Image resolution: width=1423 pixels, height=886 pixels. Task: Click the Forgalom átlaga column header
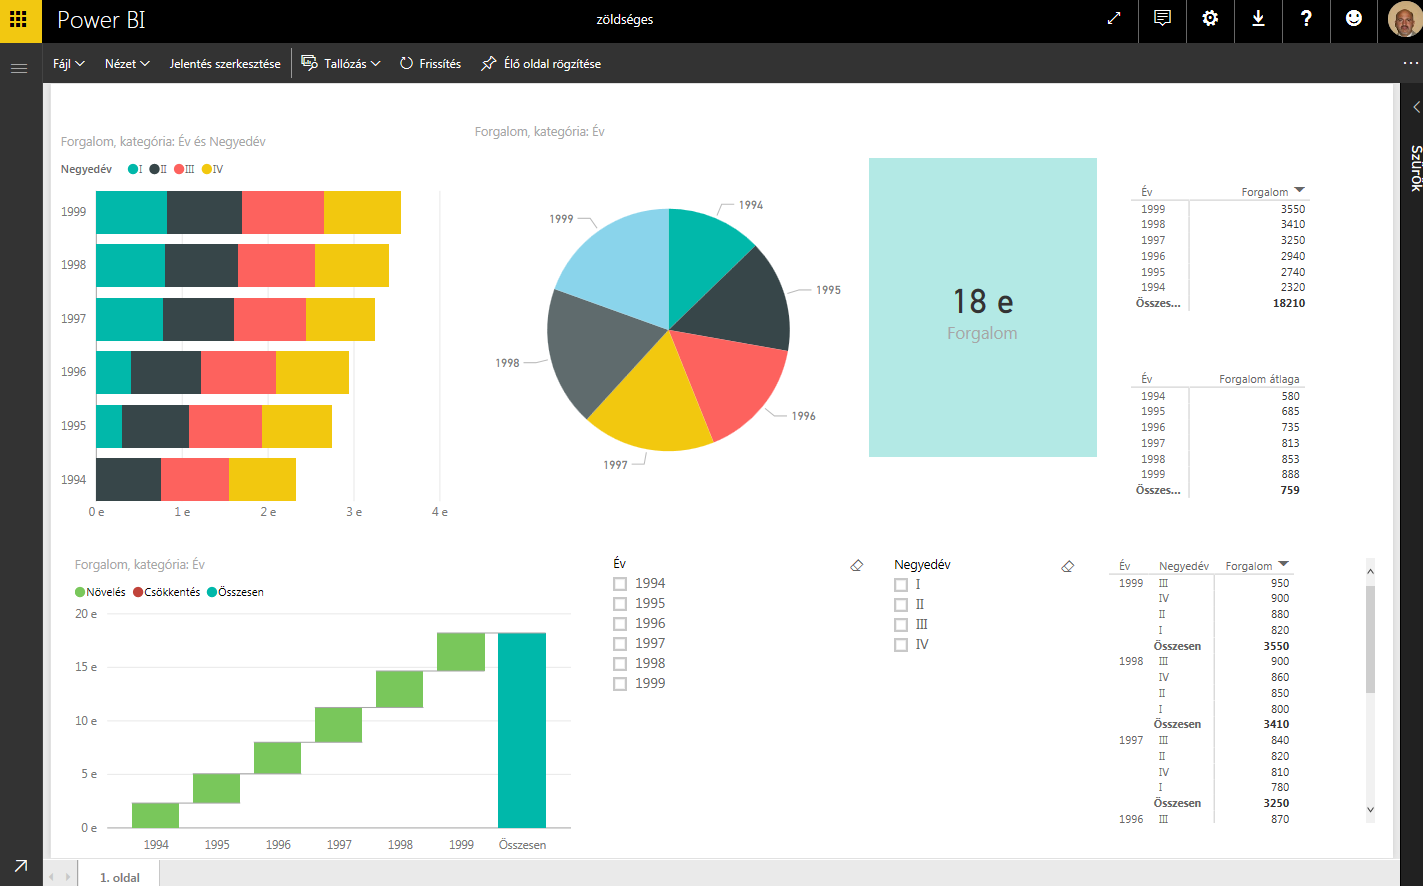pyautogui.click(x=1259, y=379)
